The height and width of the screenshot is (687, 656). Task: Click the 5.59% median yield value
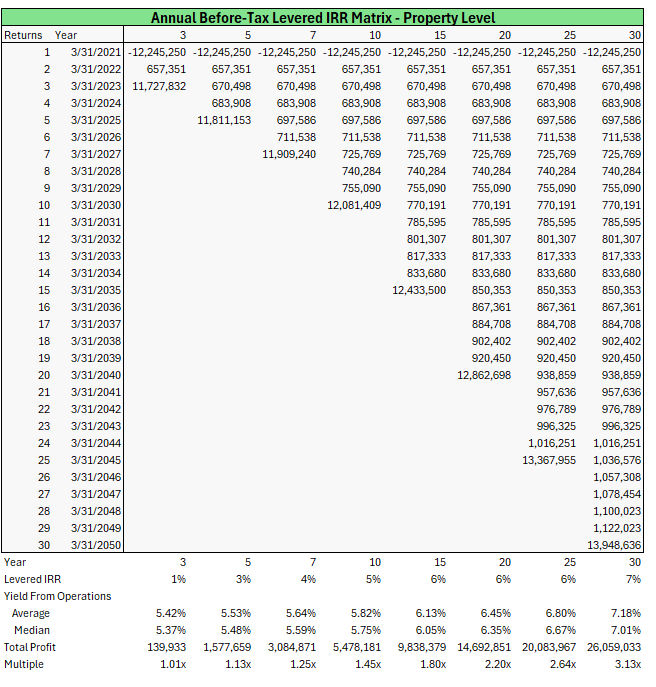pyautogui.click(x=301, y=630)
